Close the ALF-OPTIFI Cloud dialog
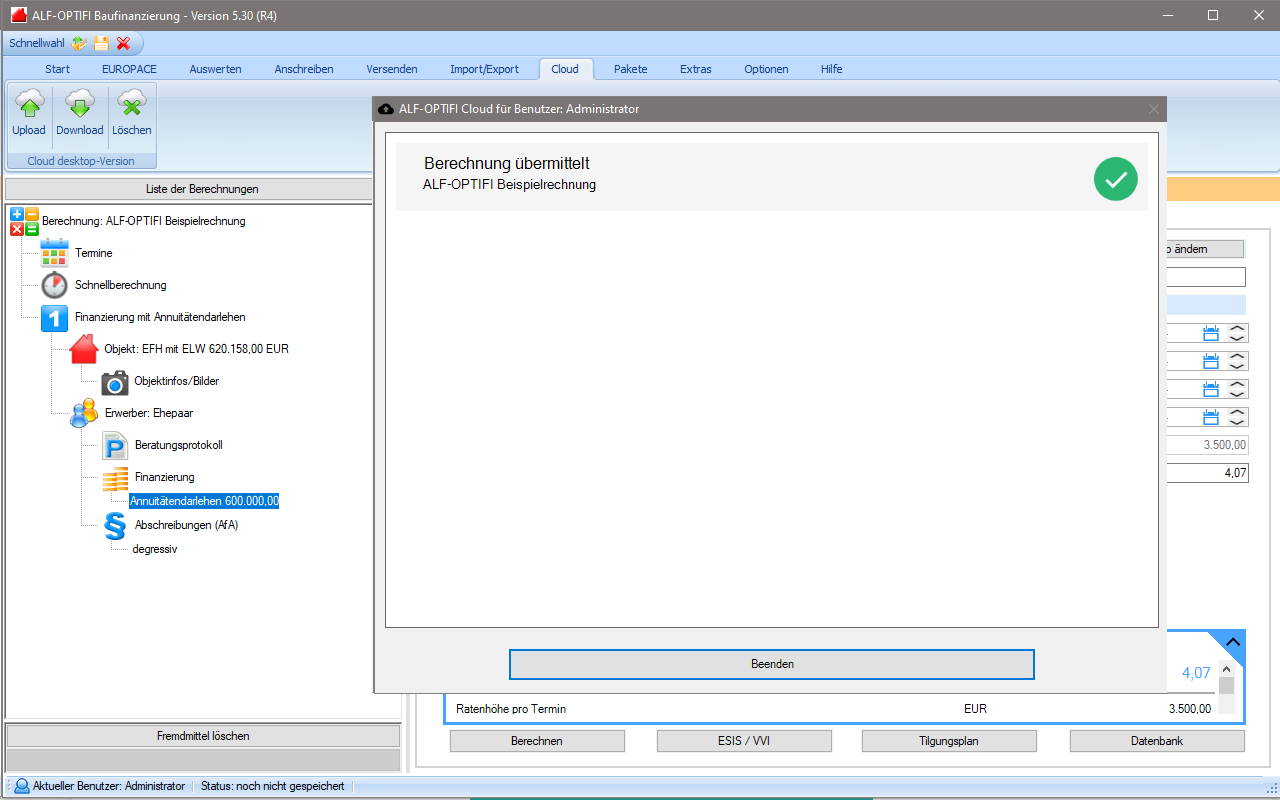Screen dimensions: 1280x800 pos(1154,109)
